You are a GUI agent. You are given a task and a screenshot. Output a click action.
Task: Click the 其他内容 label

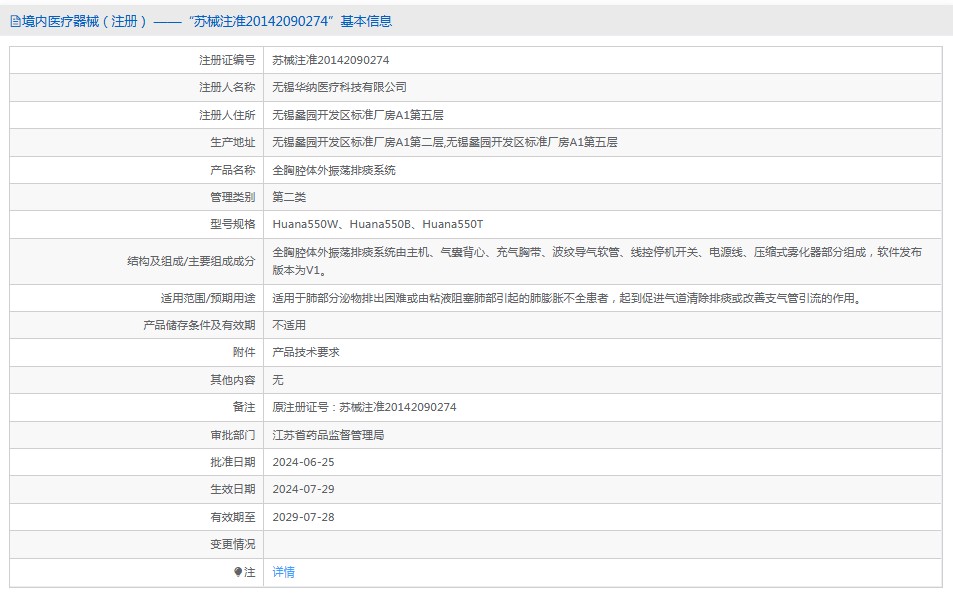coord(233,380)
